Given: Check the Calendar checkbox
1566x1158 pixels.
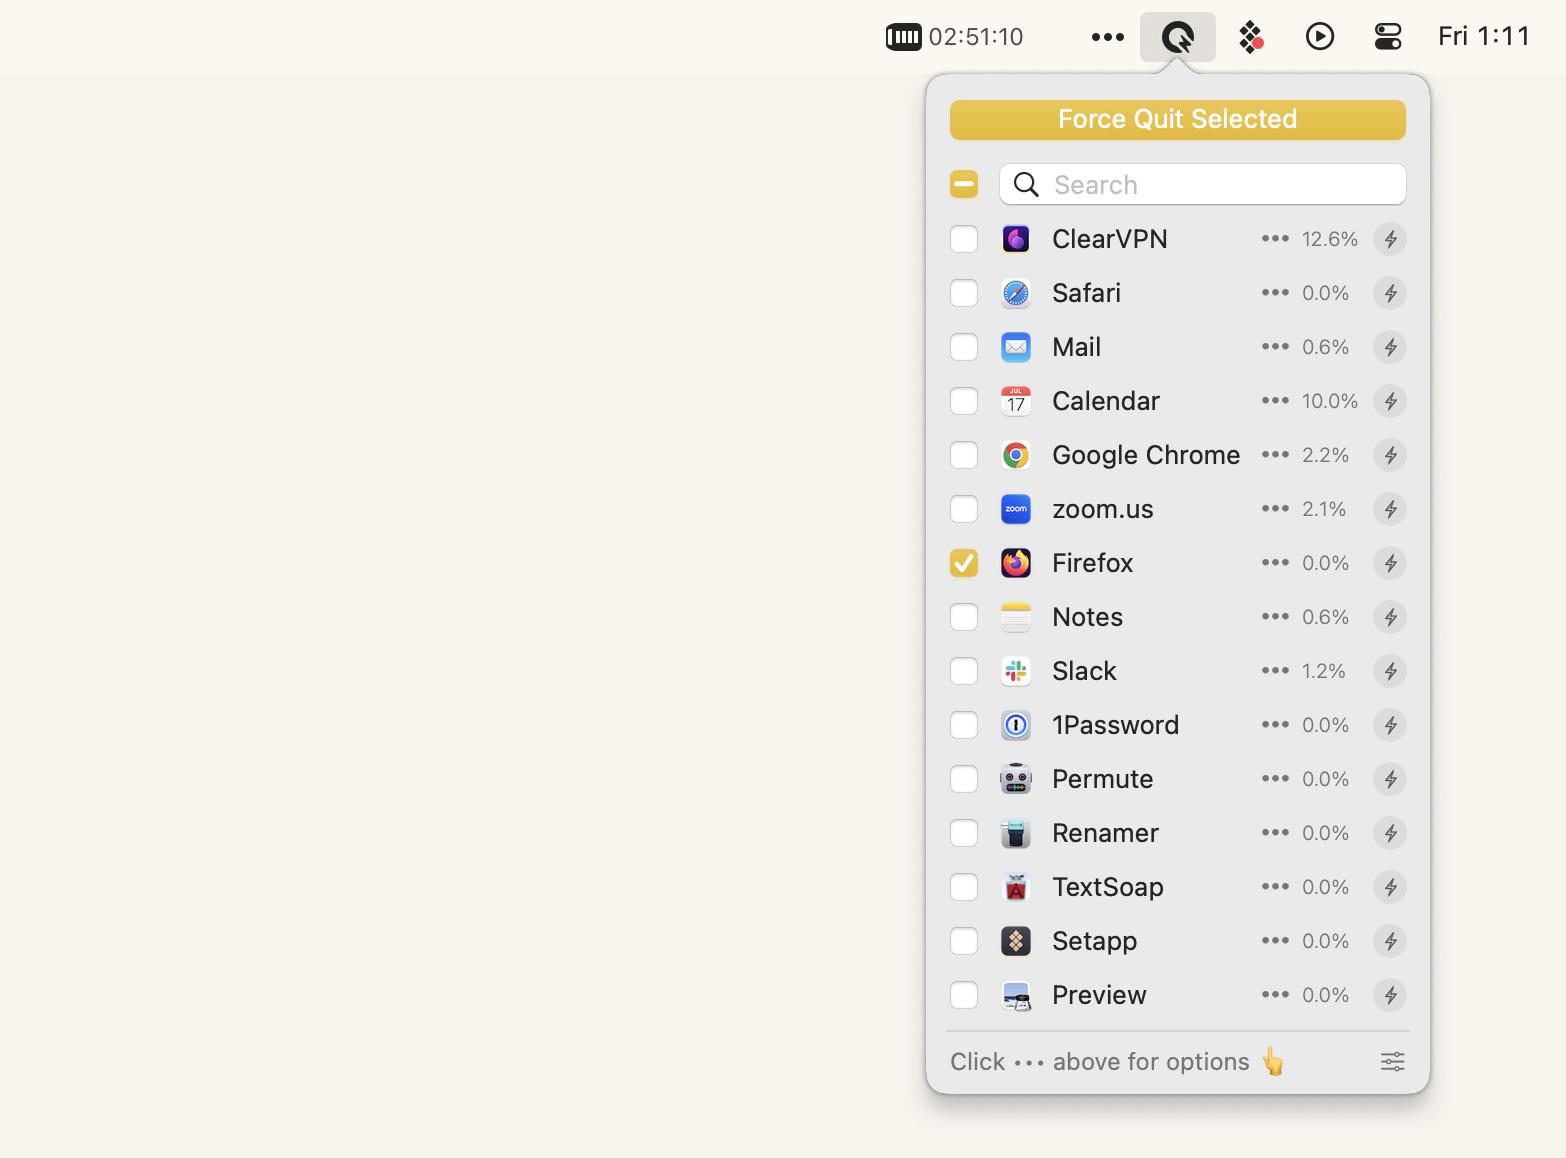Looking at the screenshot, I should click(964, 401).
